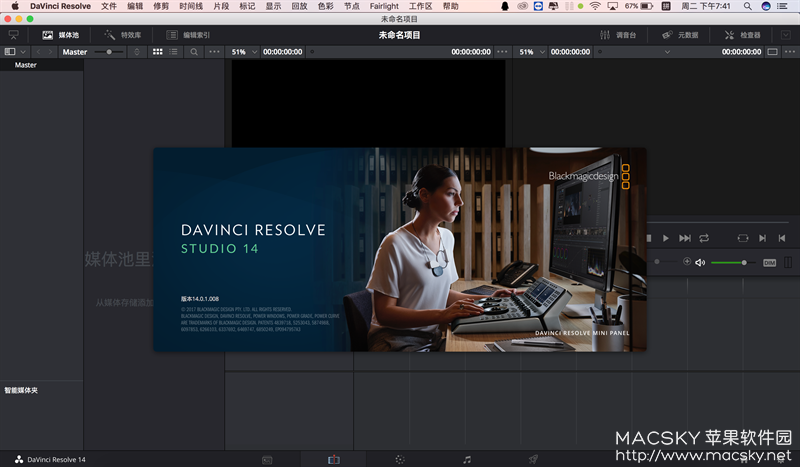800x467 pixels.
Task: Dismiss the DaVinci Resolve Studio 14 splash screen
Action: pyautogui.click(x=399, y=250)
